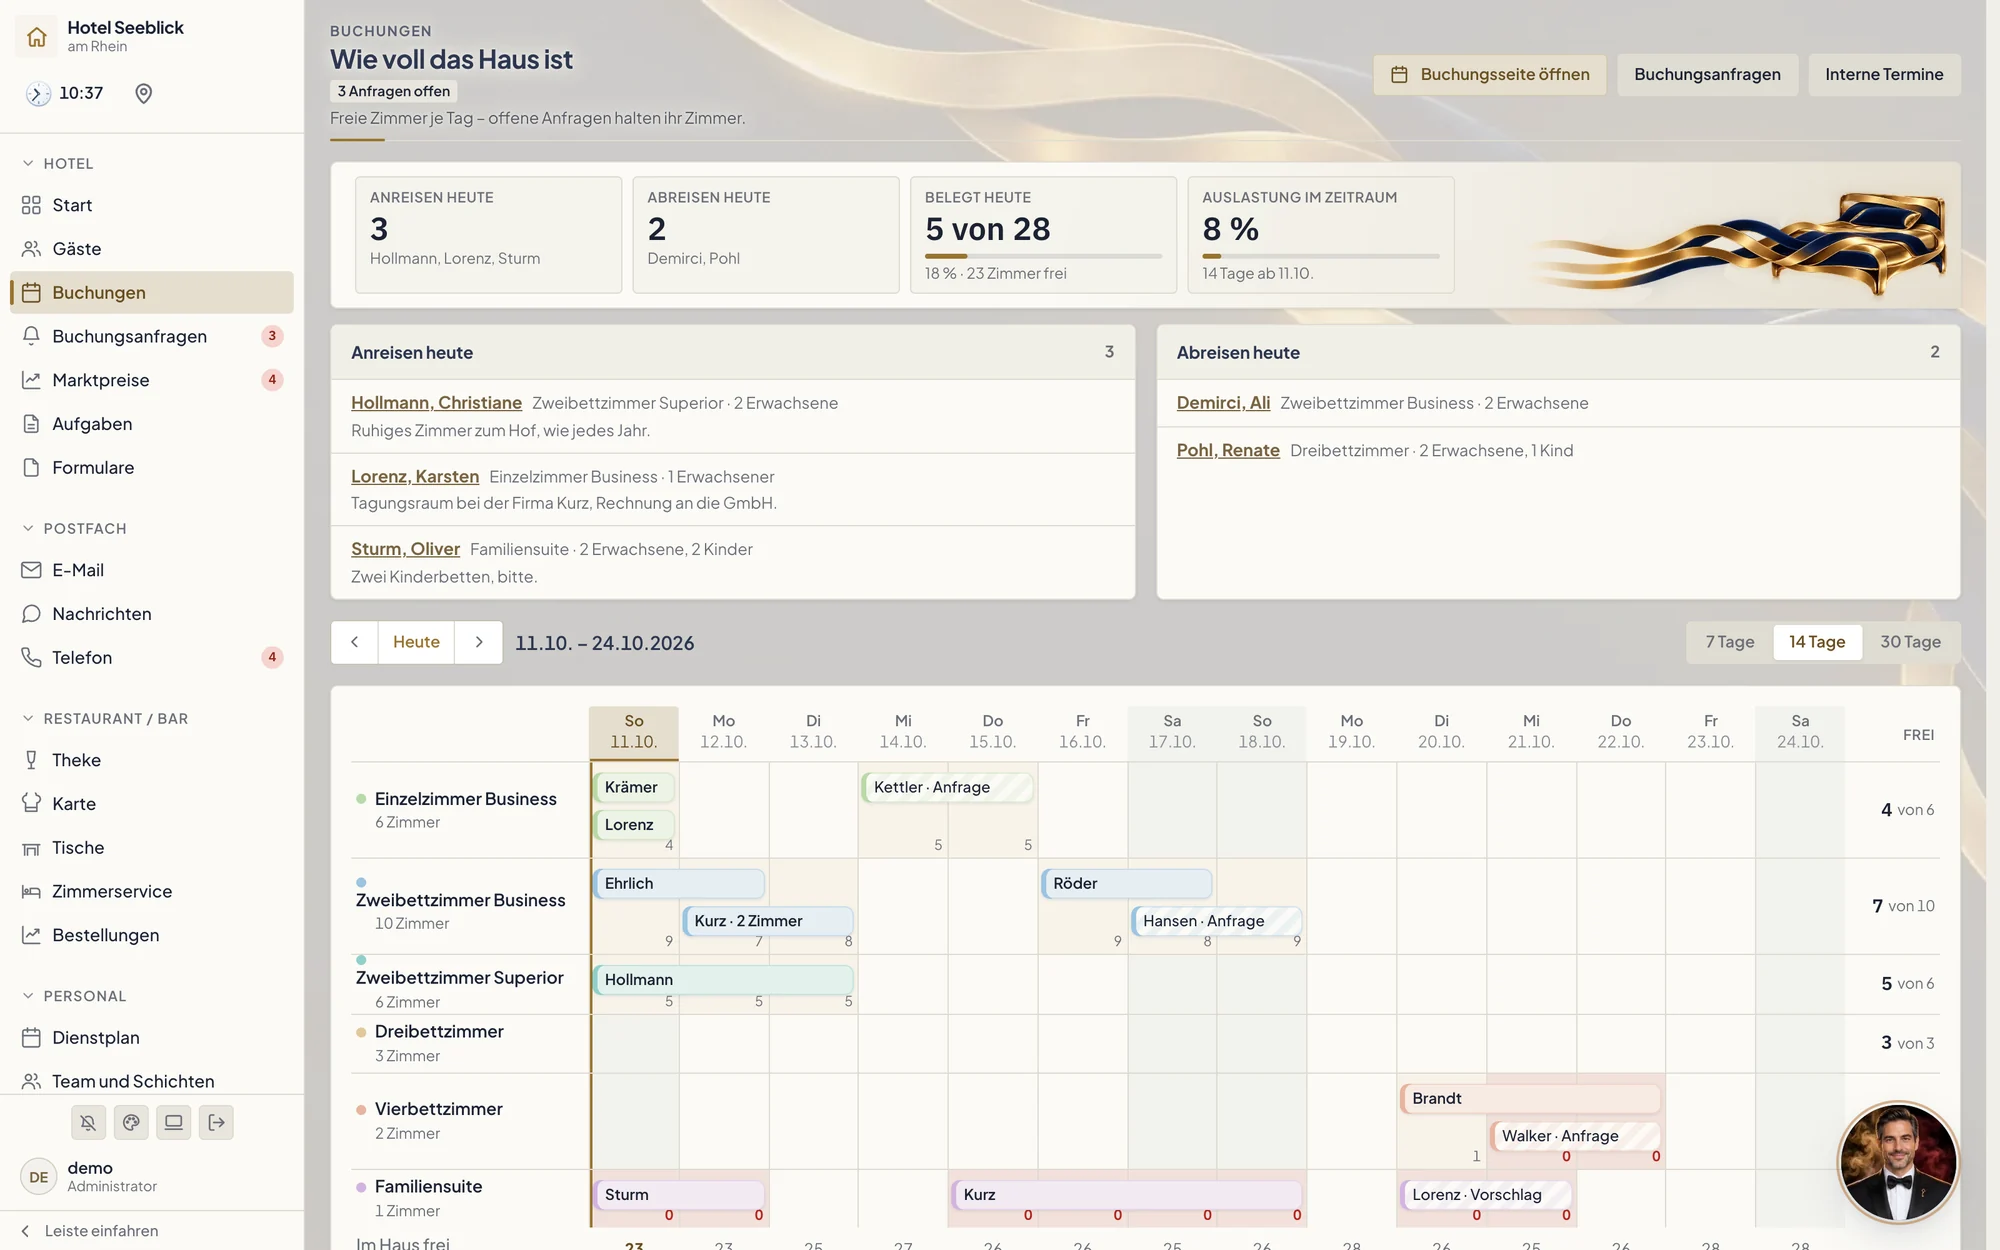
Task: Go to next date range arrow
Action: click(479, 642)
